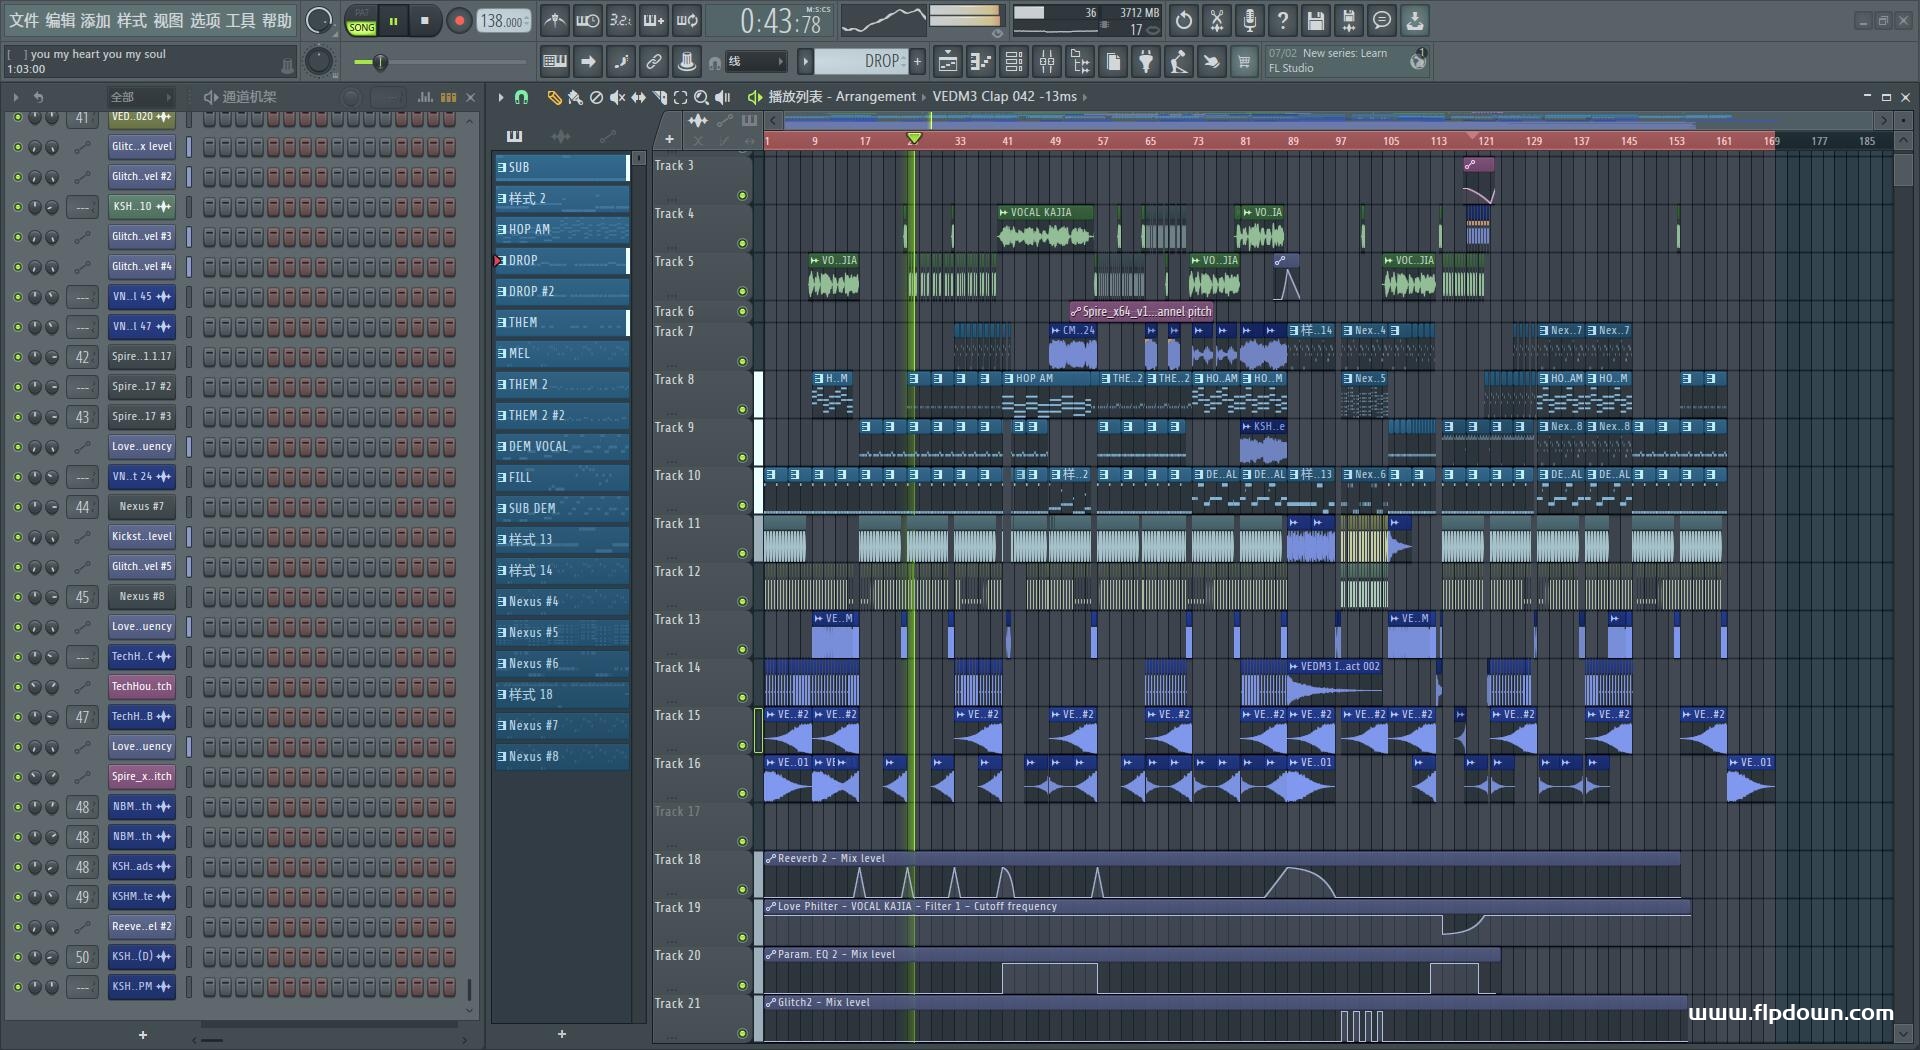1920x1050 pixels.
Task: Select the zoom magnifier tool in playlist
Action: pyautogui.click(x=701, y=97)
